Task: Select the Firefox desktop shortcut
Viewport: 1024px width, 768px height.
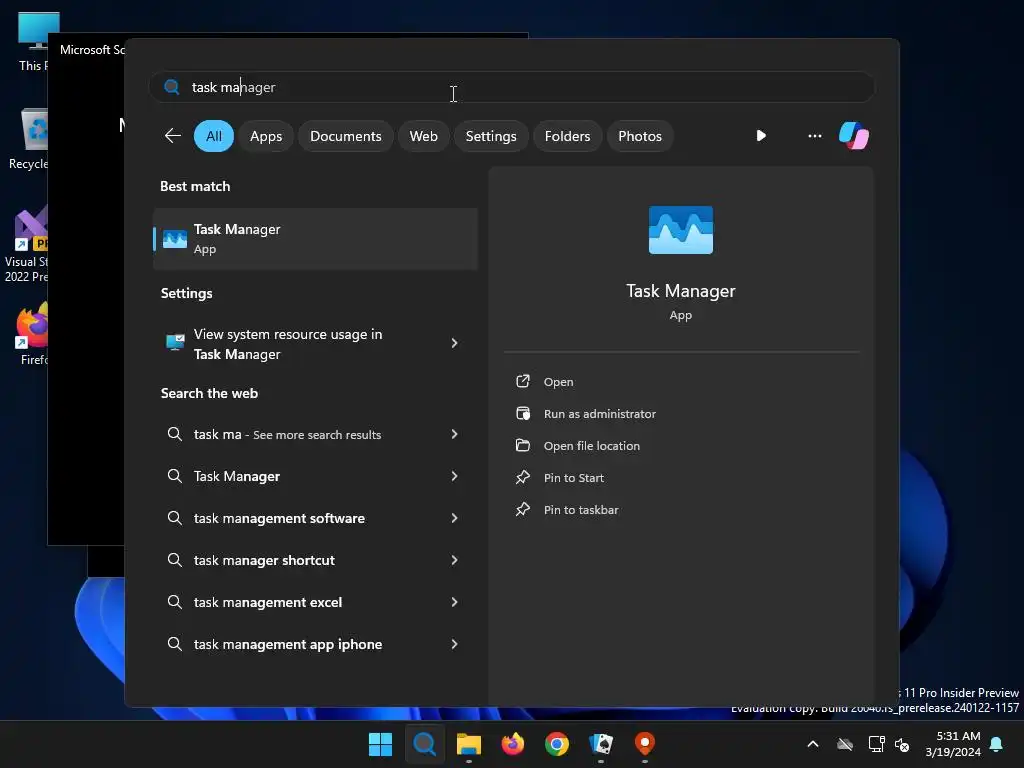Action: [x=32, y=334]
